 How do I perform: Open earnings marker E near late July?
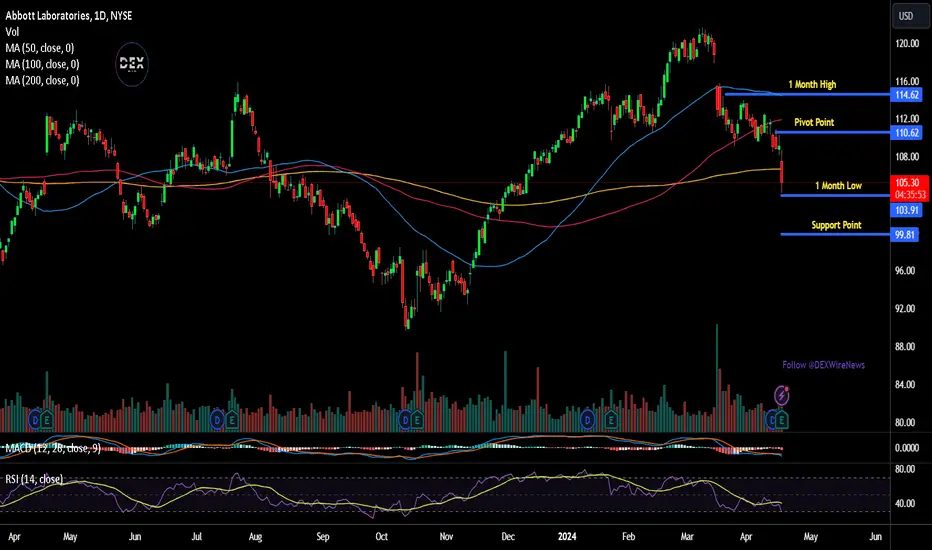tap(232, 420)
